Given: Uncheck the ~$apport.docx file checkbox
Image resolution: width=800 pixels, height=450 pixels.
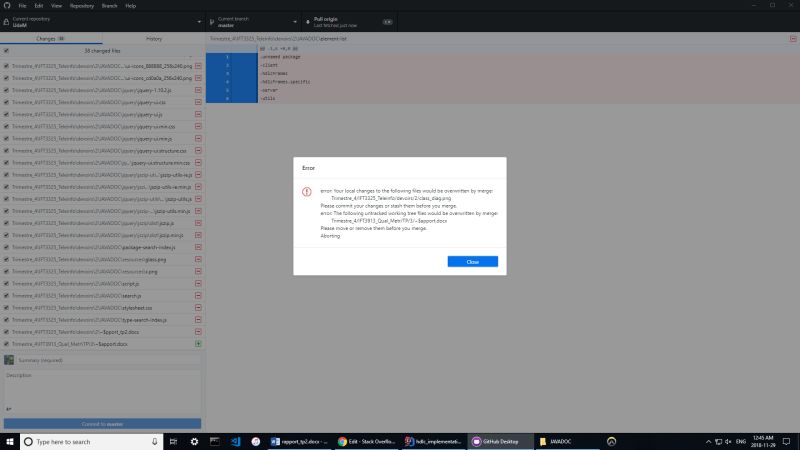Looking at the screenshot, I should click(x=6, y=344).
